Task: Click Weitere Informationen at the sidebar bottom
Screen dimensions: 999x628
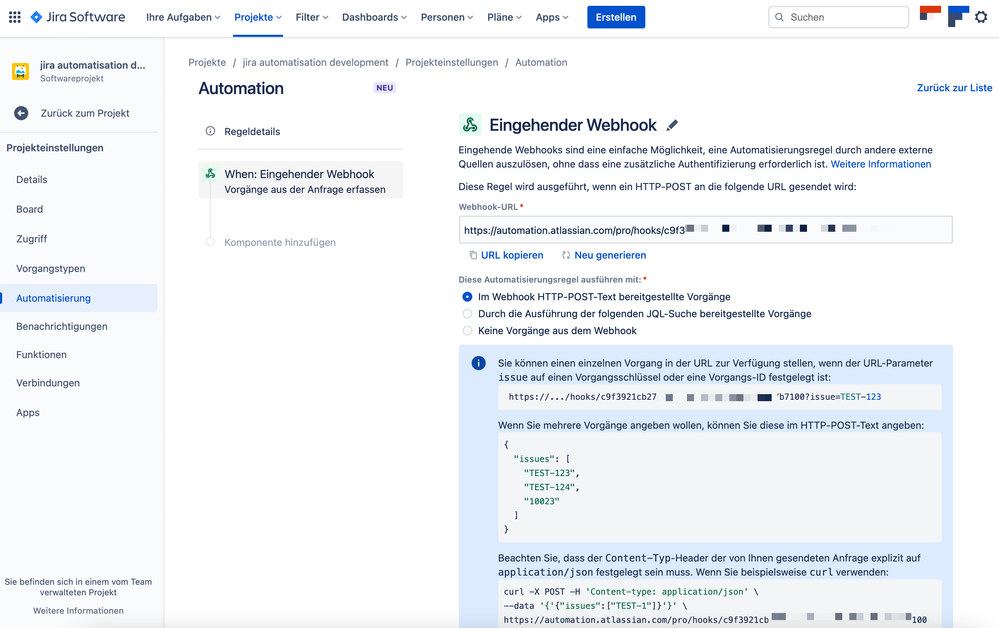Action: coord(78,611)
